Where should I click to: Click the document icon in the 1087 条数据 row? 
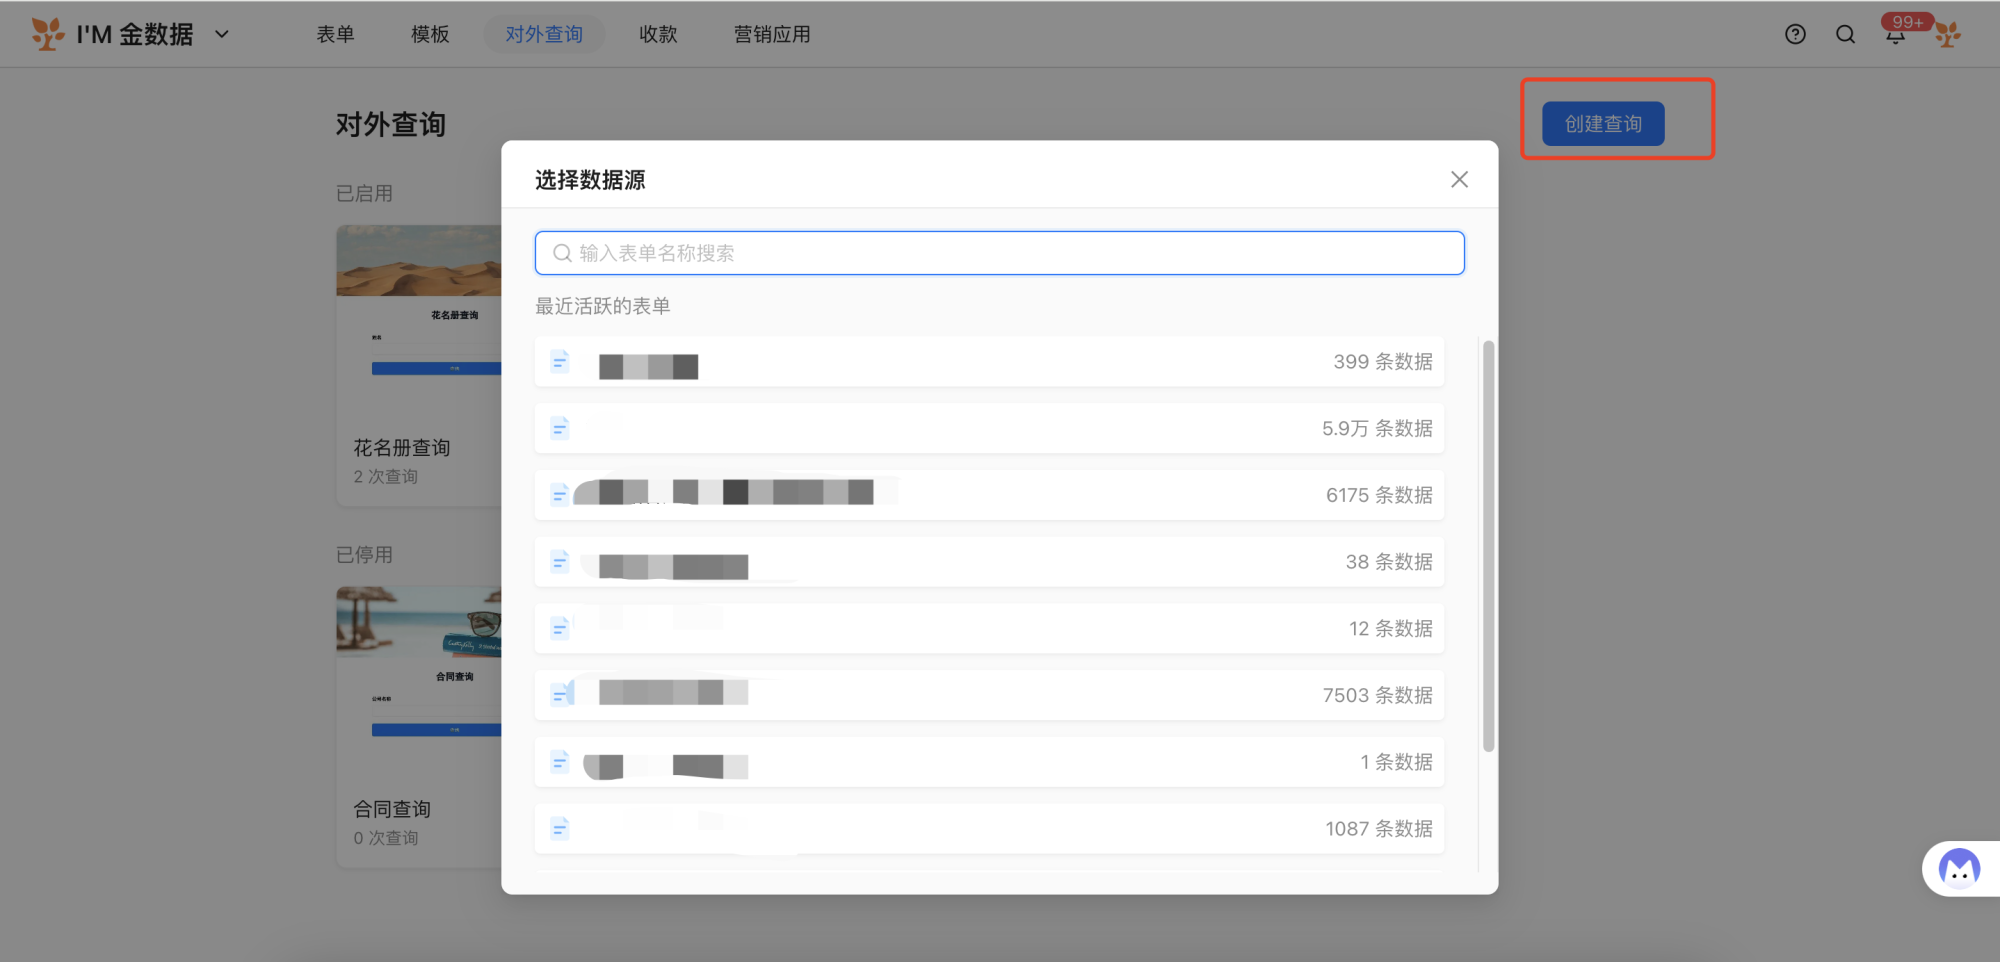coord(560,829)
